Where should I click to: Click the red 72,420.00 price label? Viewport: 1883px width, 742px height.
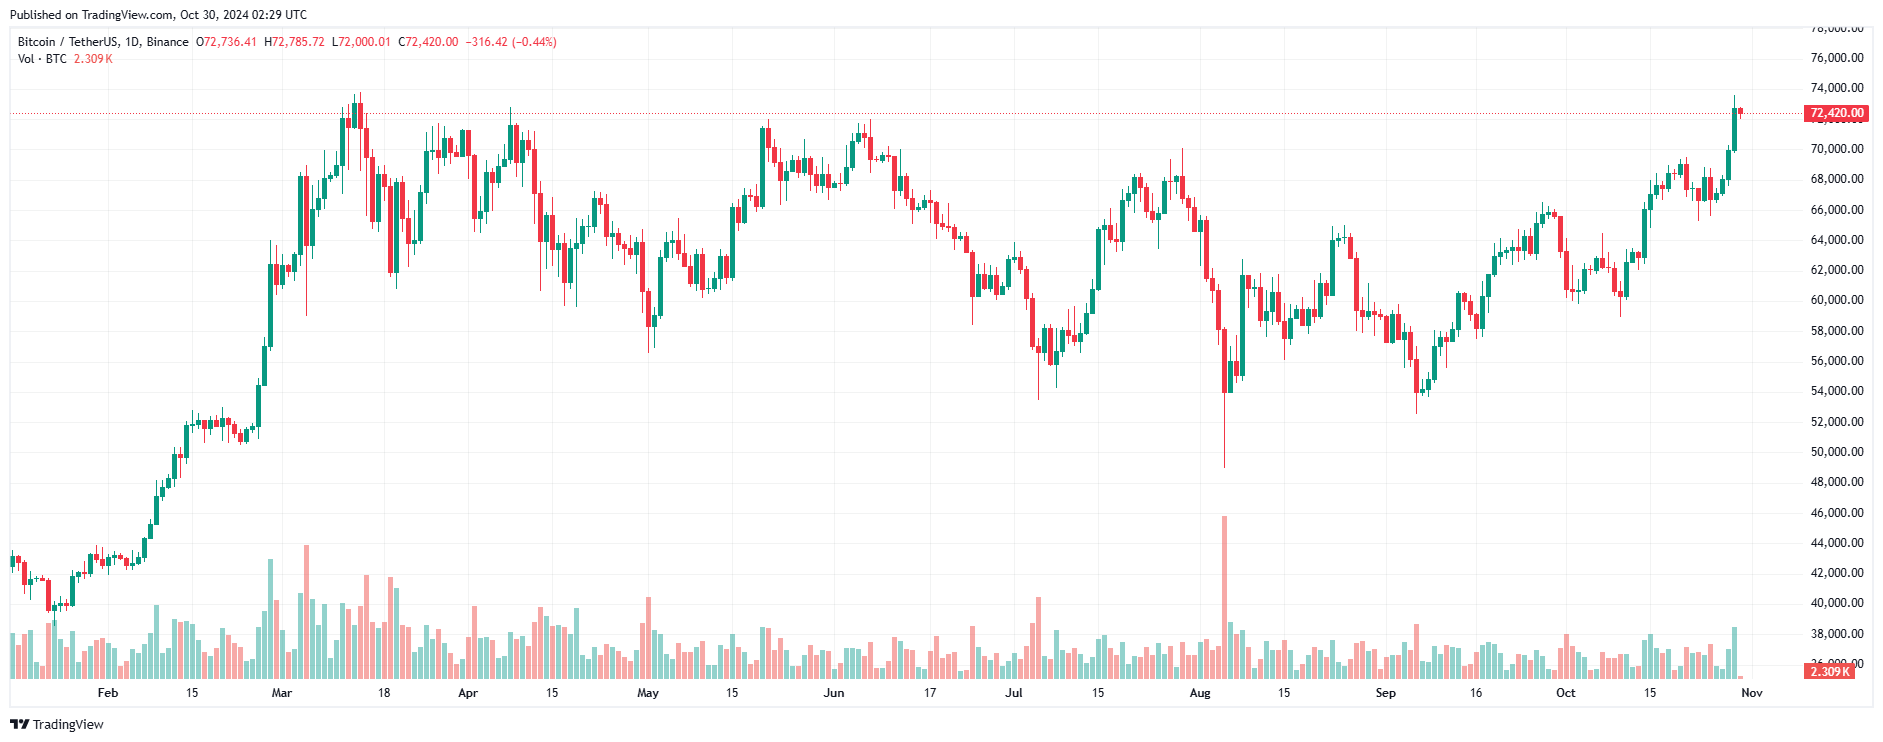point(1837,113)
